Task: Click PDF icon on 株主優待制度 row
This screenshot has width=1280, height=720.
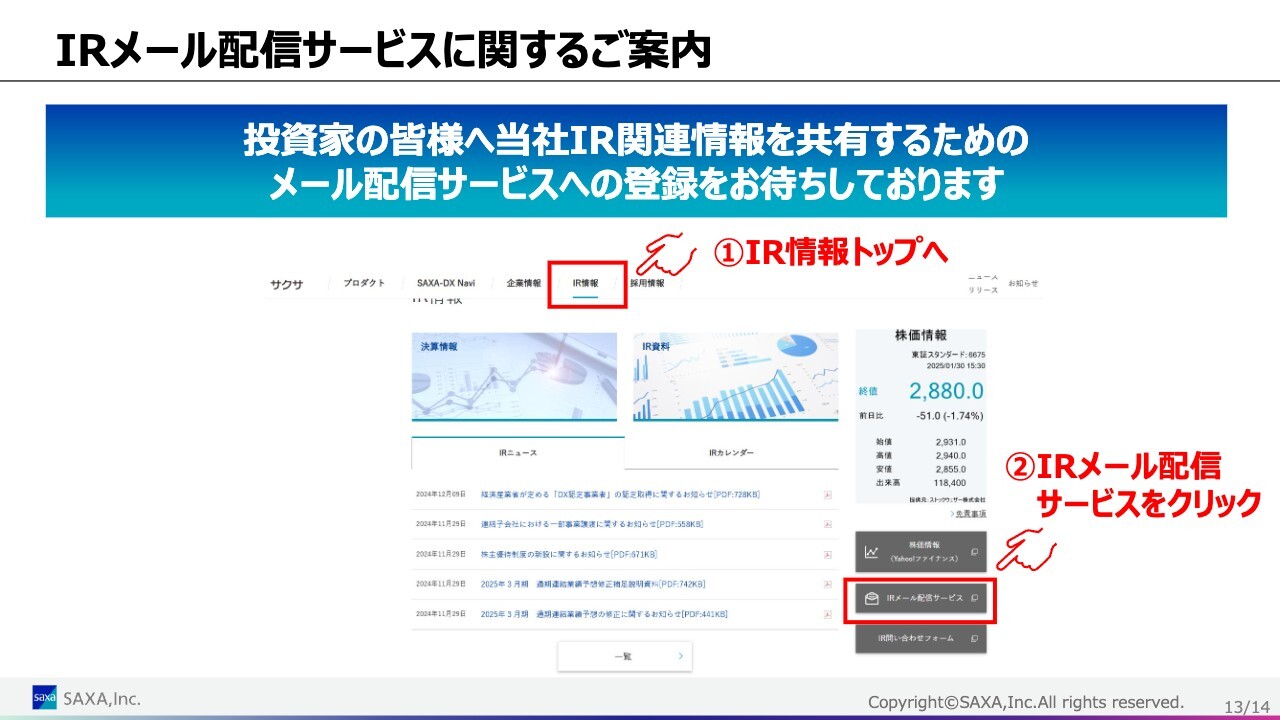Action: tap(828, 554)
